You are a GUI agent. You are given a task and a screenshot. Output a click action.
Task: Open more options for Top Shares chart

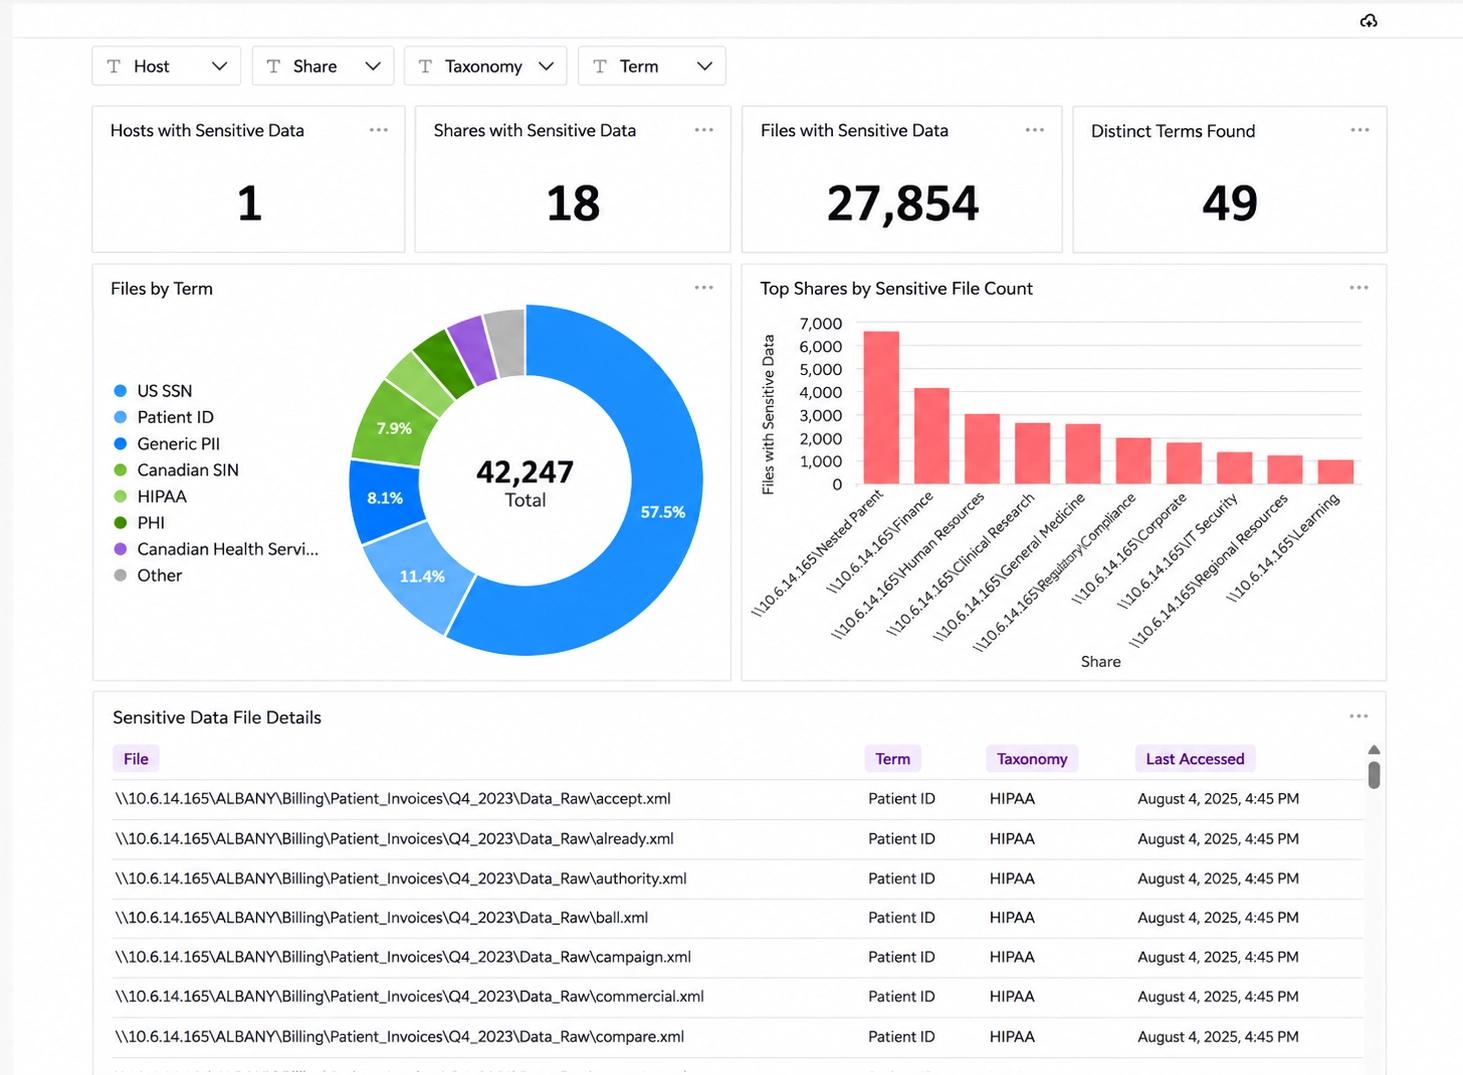click(x=1359, y=288)
